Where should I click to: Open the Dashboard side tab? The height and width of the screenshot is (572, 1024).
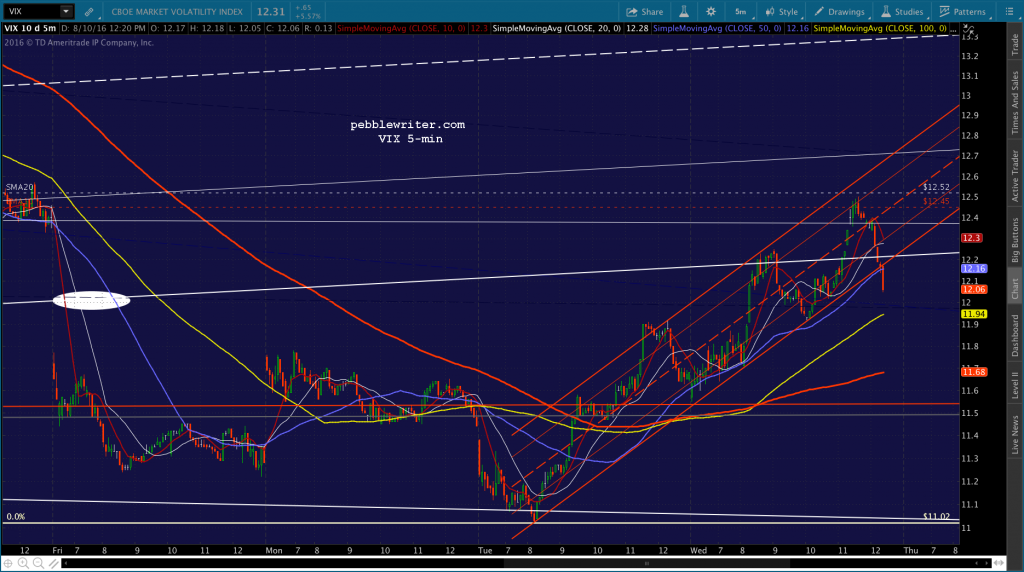[1015, 336]
